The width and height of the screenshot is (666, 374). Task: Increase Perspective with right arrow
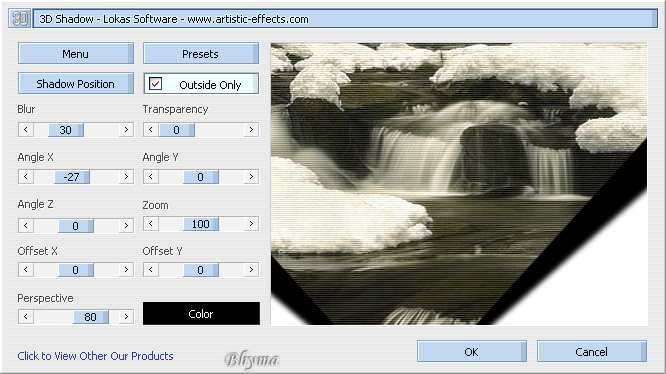(x=126, y=317)
